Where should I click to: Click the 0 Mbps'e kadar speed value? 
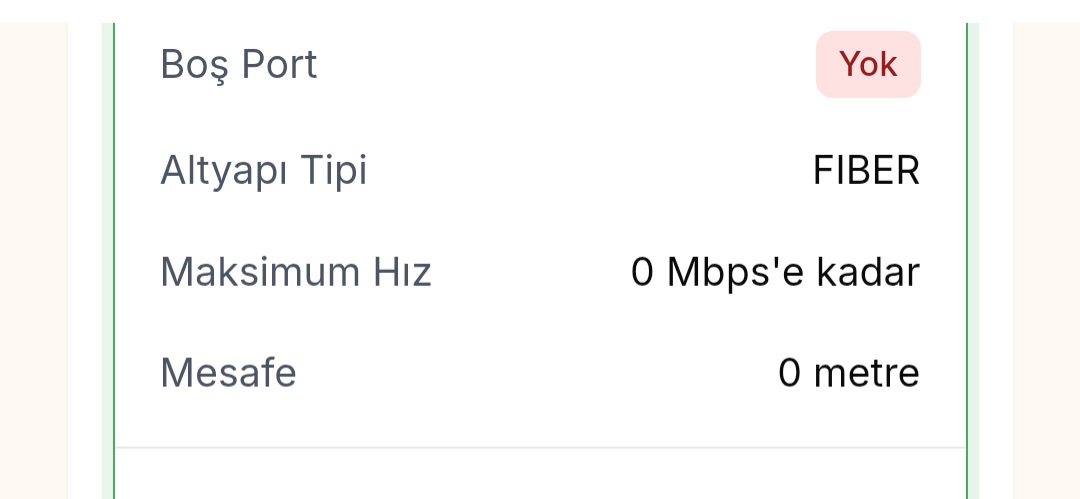[775, 272]
